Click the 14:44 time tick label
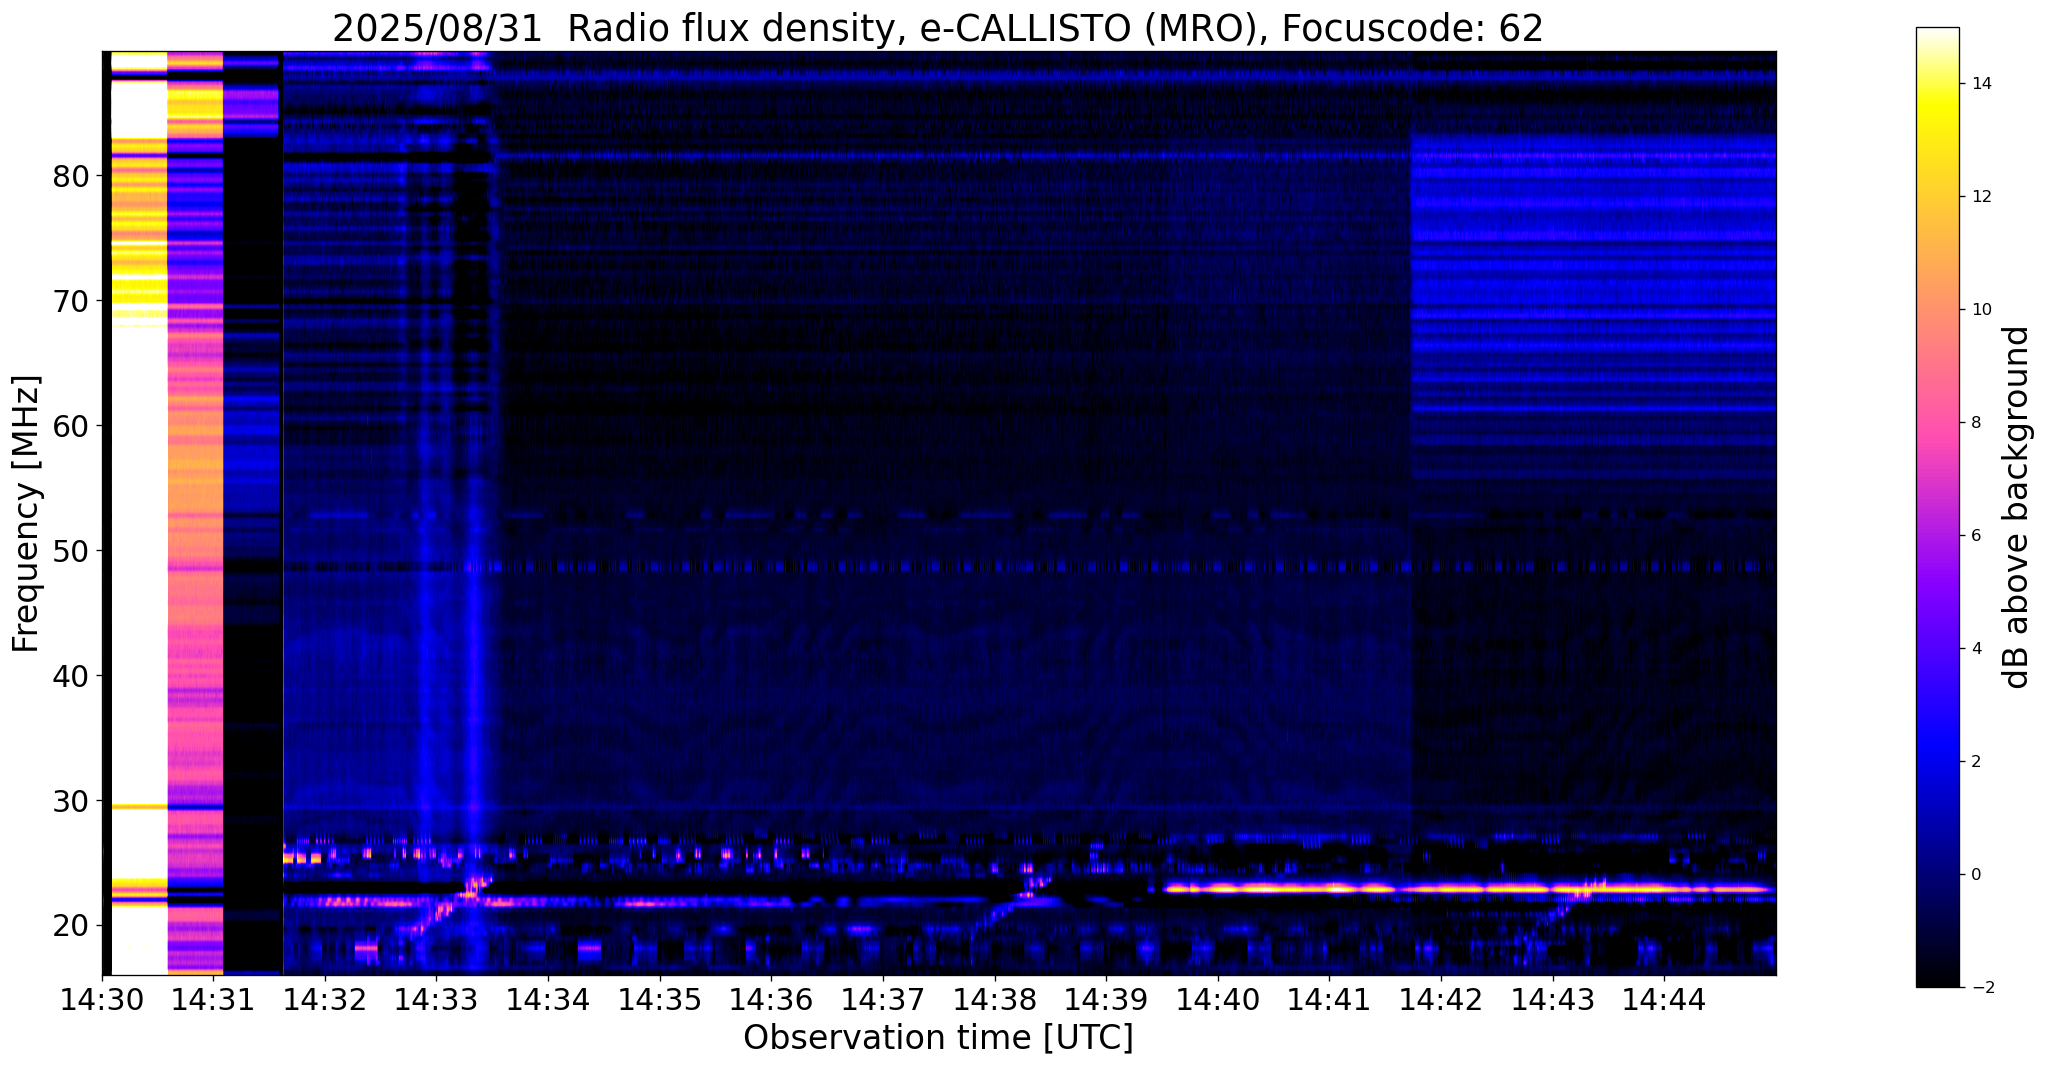2047x1067 pixels. click(x=1664, y=999)
